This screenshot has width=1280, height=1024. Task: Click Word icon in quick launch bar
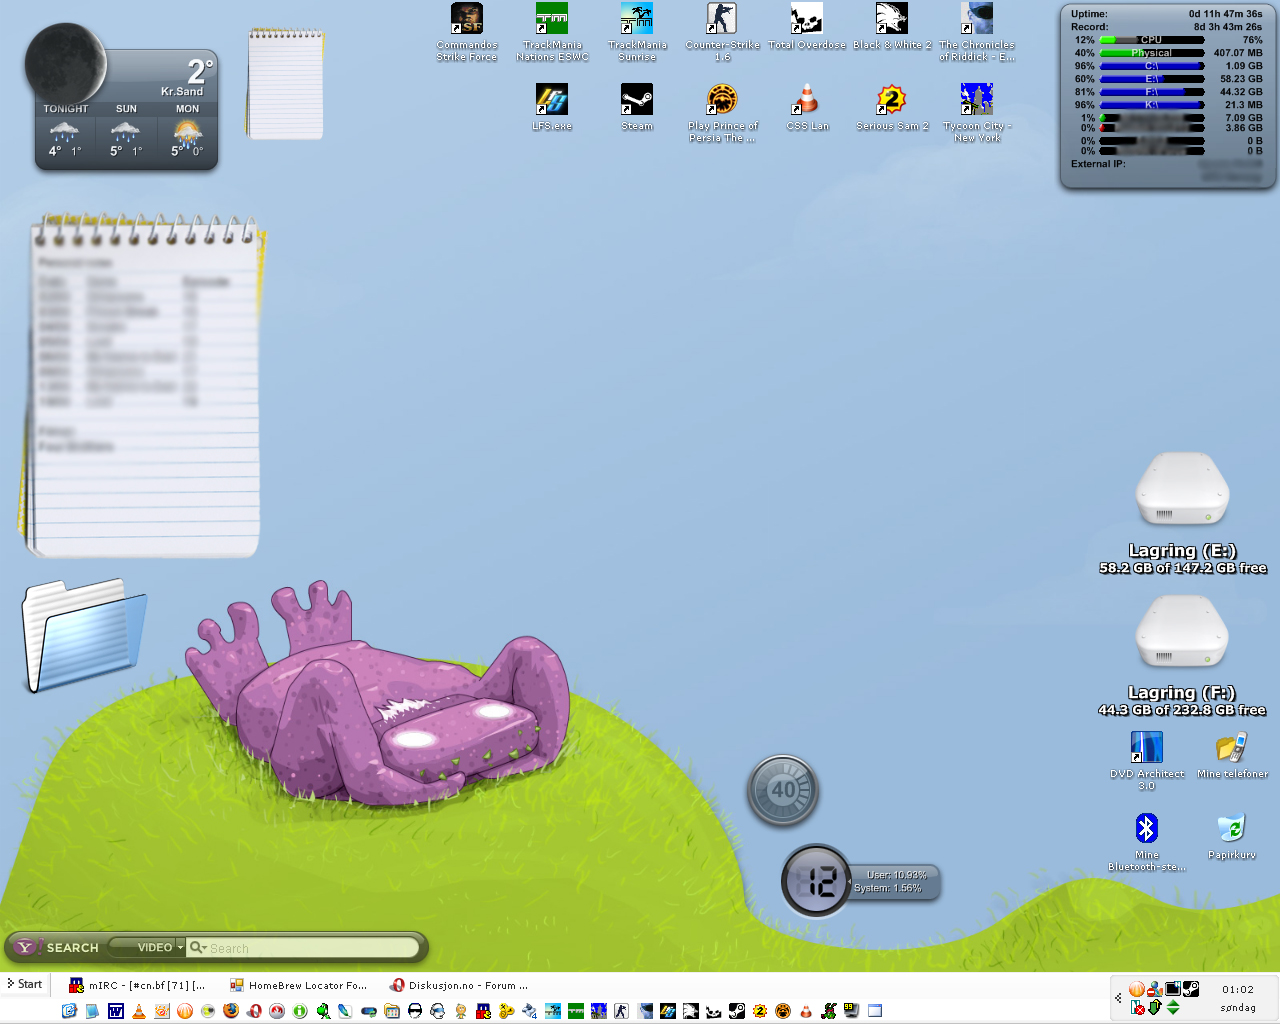pos(115,1011)
